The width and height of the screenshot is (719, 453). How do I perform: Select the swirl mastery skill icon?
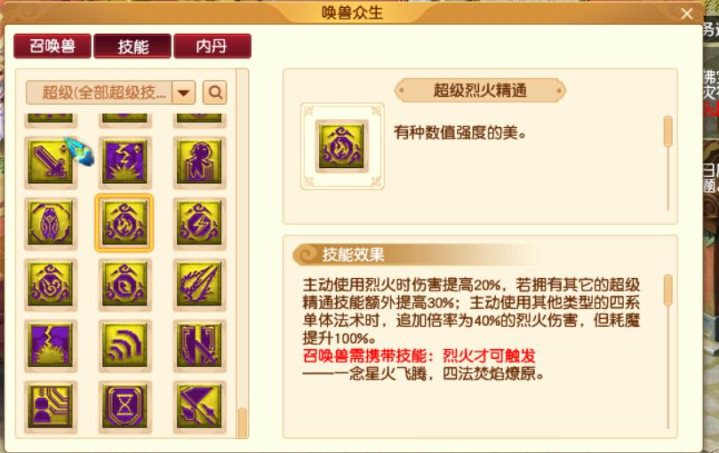tap(50, 285)
